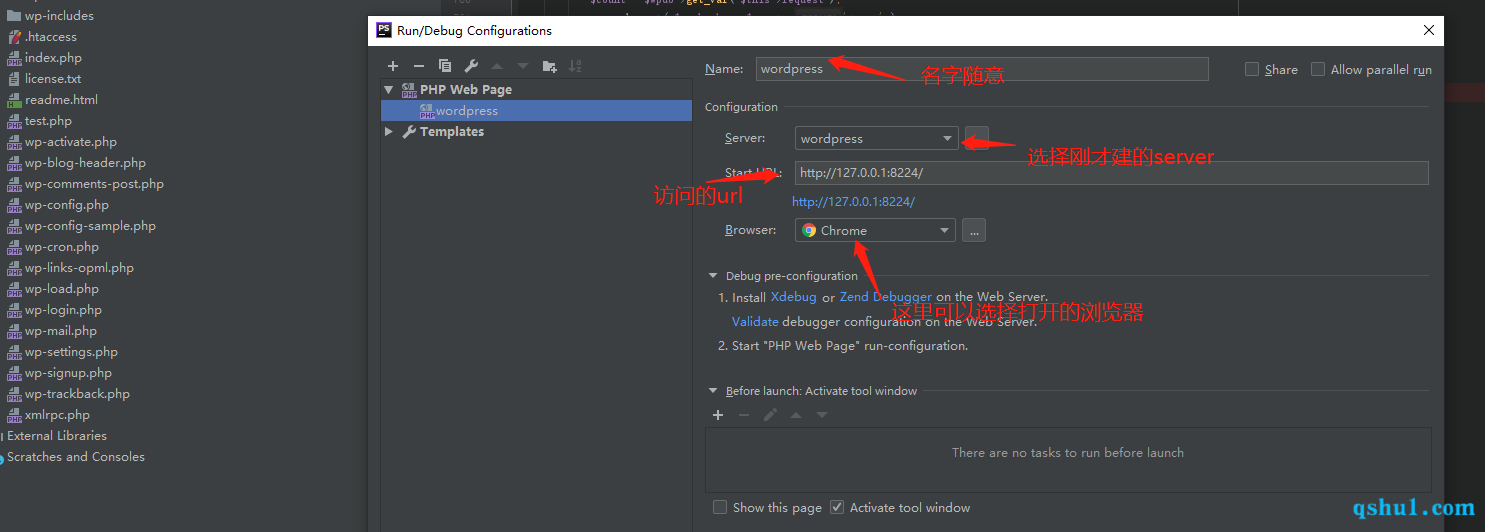This screenshot has height=532, width=1485.
Task: Move before-launch task down
Action: (x=822, y=415)
